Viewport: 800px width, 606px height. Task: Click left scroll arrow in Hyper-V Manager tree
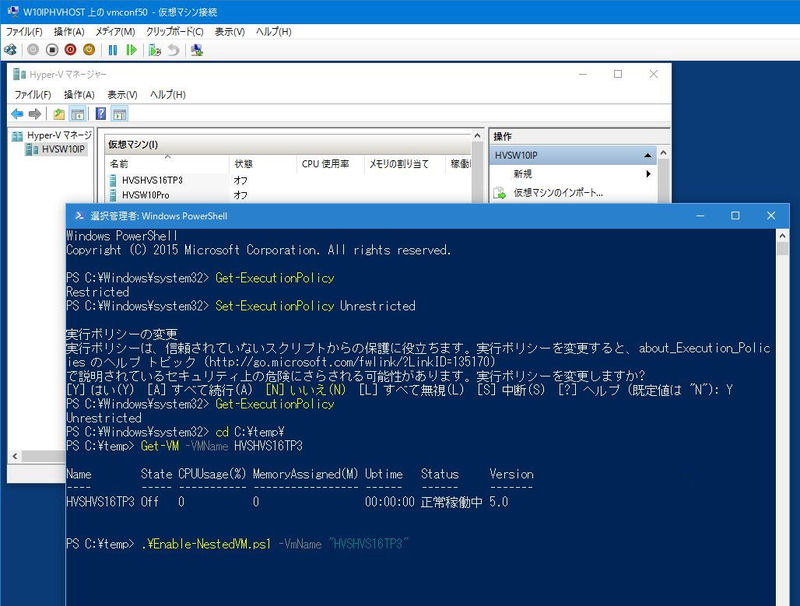pyautogui.click(x=15, y=456)
